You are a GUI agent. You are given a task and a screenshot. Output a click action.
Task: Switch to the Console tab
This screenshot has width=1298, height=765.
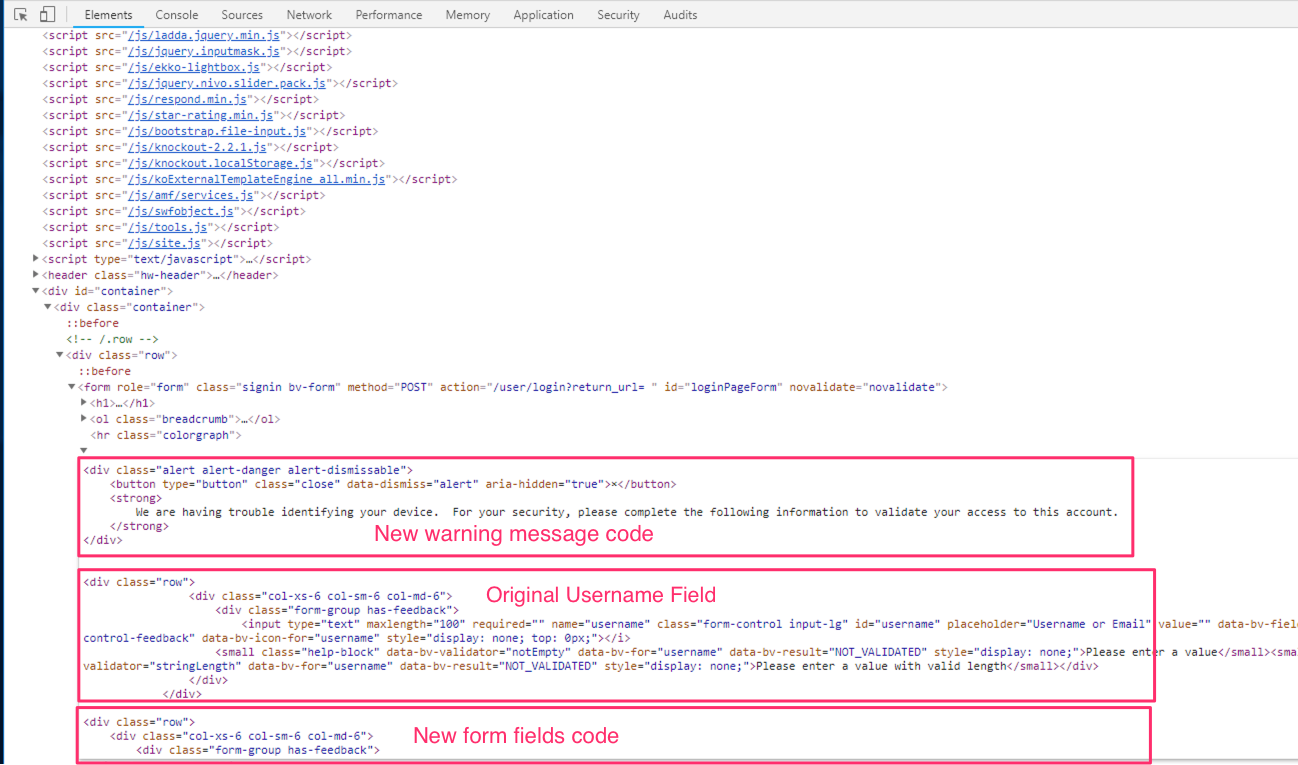(x=177, y=15)
